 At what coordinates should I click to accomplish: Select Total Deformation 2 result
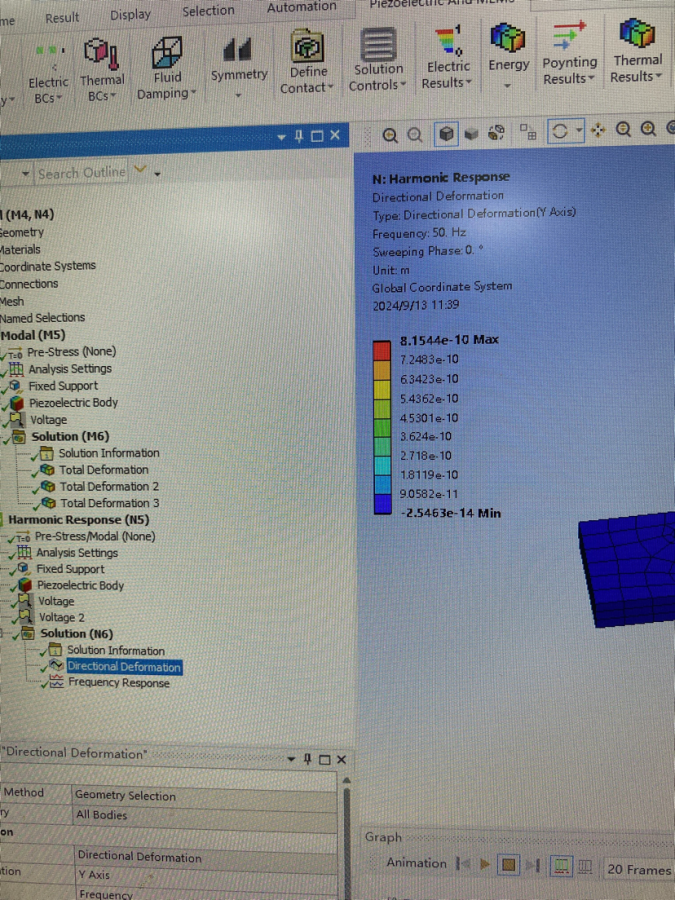(x=109, y=487)
